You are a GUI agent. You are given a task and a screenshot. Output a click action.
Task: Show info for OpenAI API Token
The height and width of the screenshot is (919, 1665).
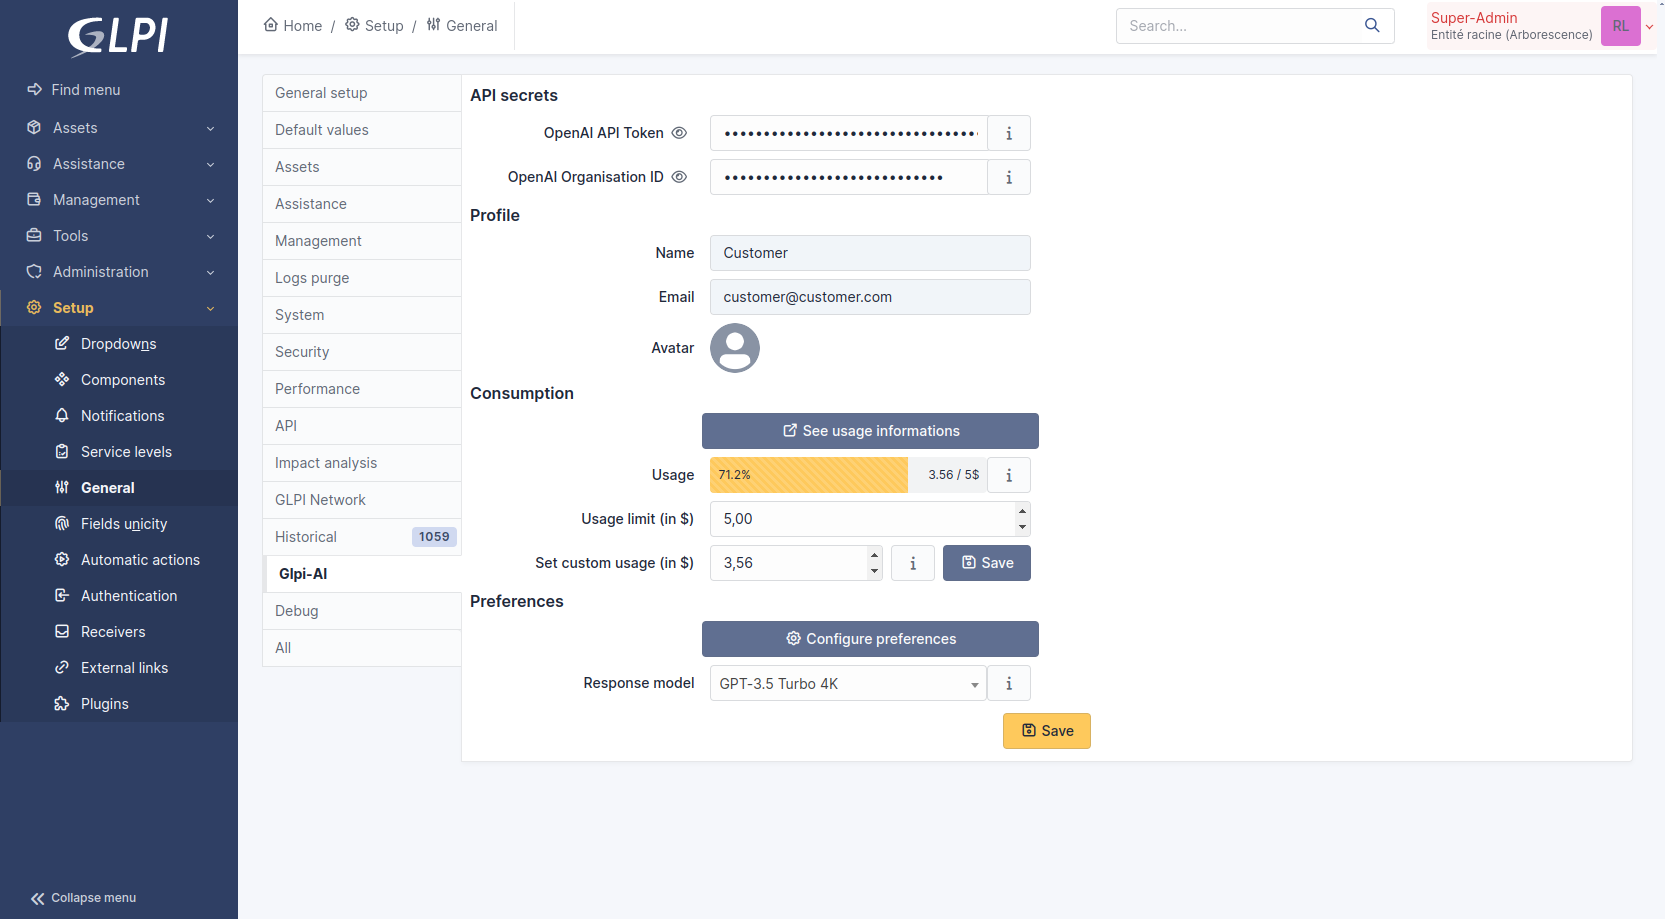(x=1009, y=133)
